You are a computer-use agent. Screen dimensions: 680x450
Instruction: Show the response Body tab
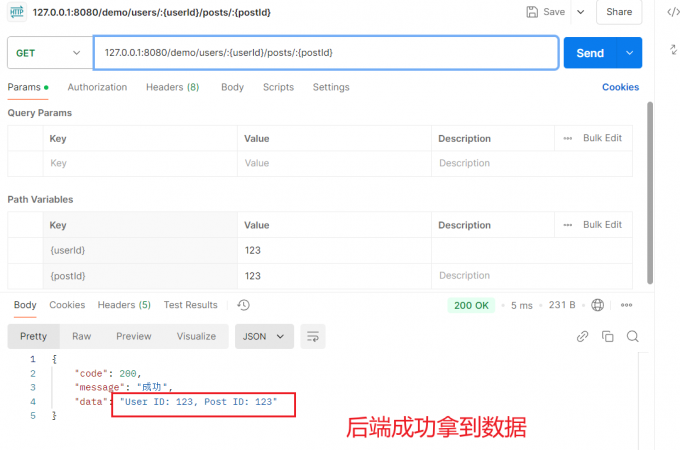point(25,305)
